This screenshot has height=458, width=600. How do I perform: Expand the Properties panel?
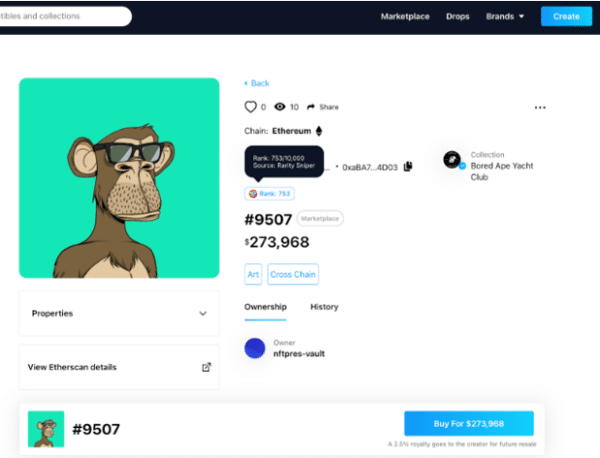pos(119,313)
